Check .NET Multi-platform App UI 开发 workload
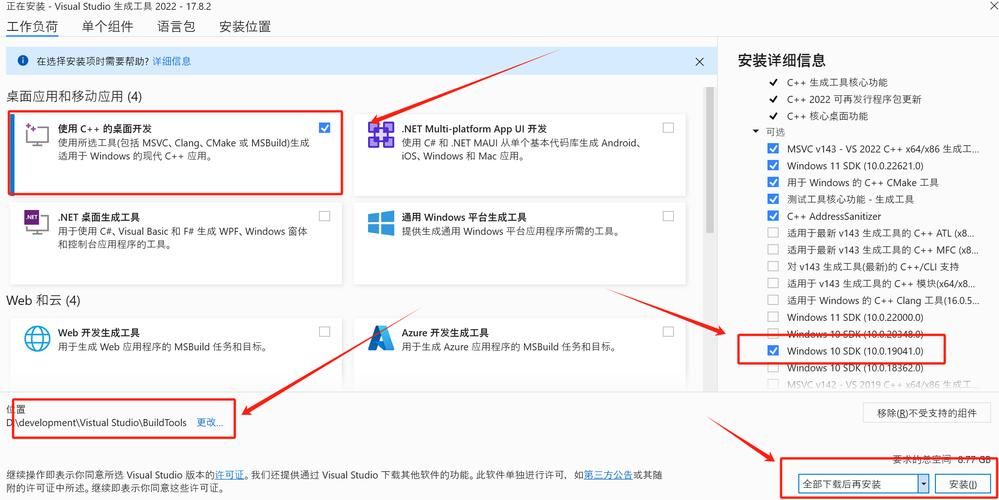 668,128
